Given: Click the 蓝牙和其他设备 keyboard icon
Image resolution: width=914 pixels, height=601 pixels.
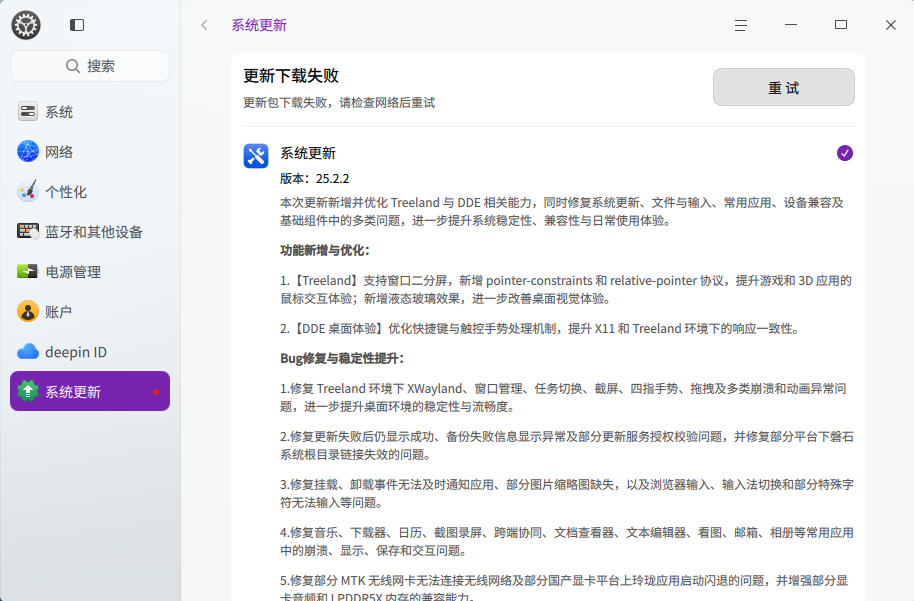Looking at the screenshot, I should [27, 231].
